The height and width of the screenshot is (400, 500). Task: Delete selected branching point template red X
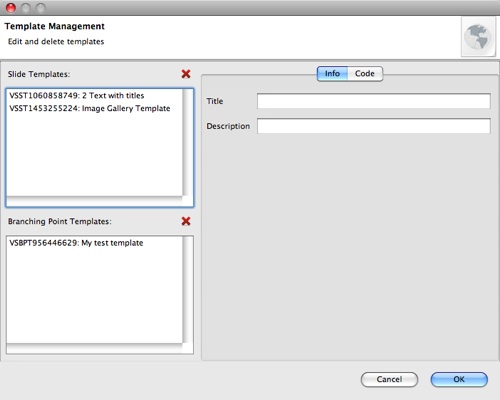186,221
